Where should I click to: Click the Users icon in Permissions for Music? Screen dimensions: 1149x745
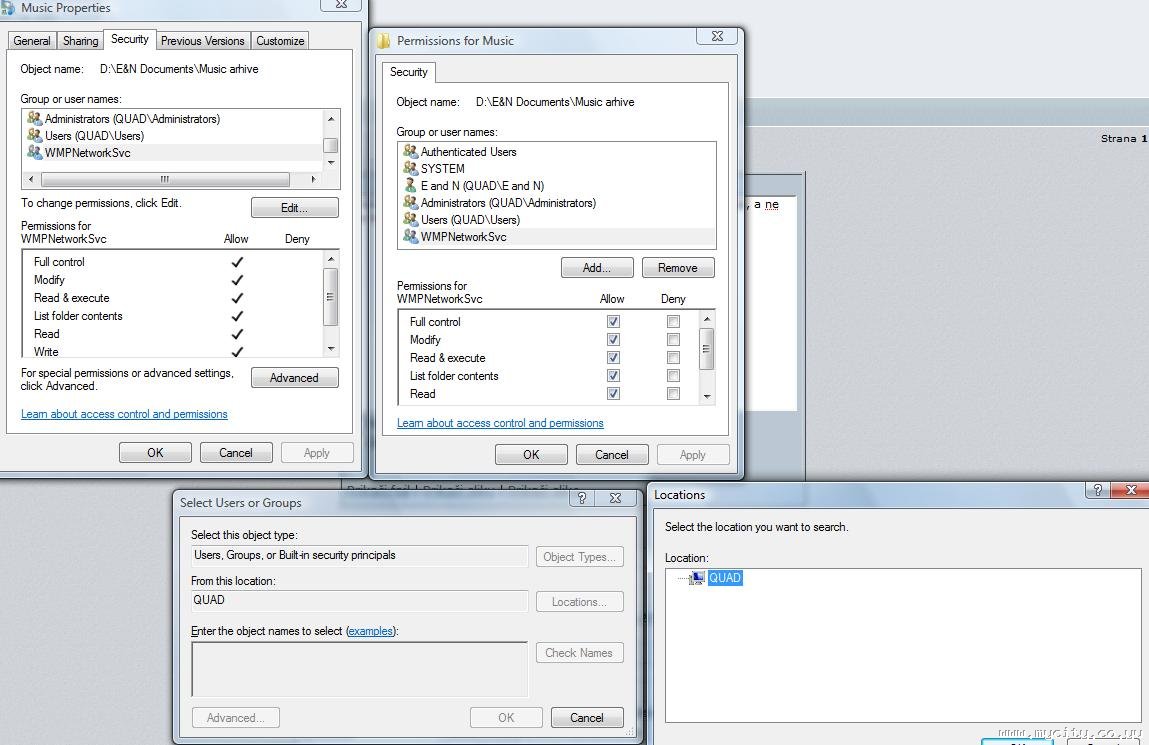pos(410,219)
